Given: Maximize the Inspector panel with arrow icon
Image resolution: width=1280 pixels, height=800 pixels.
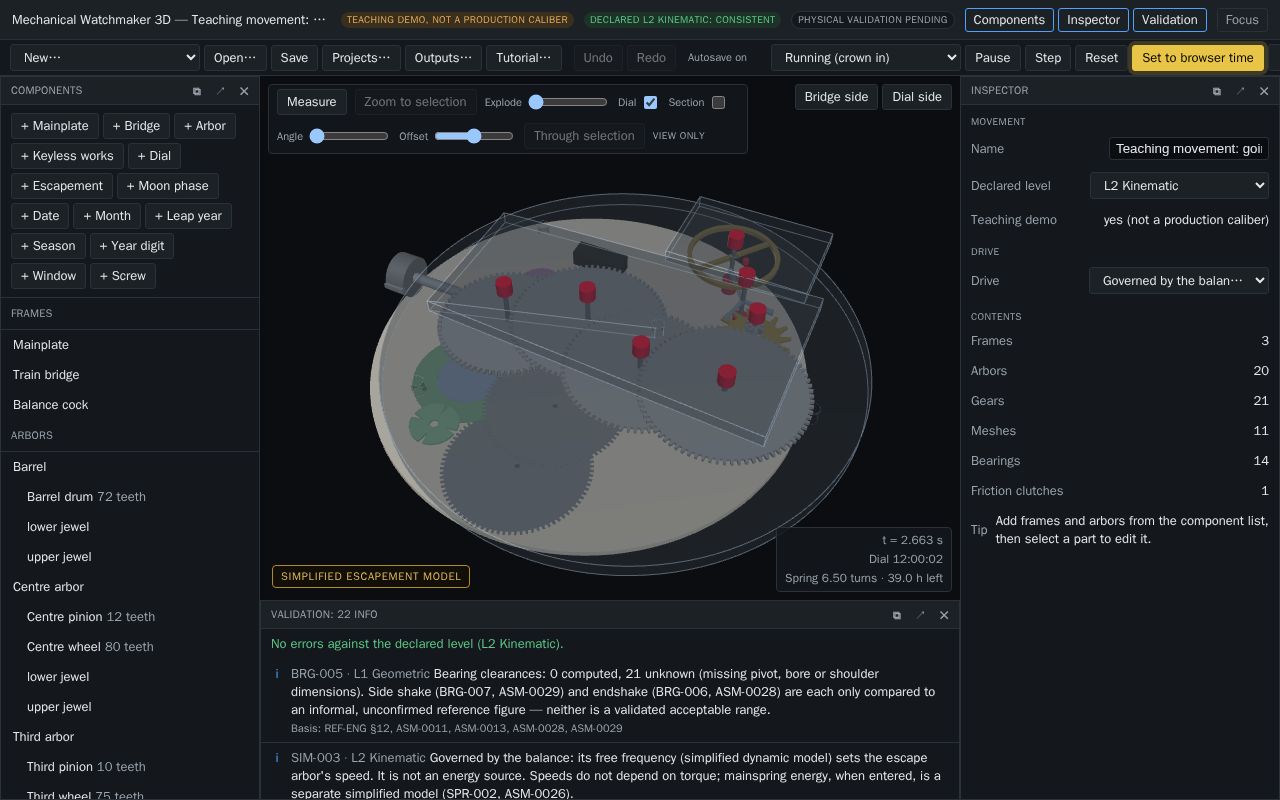Looking at the screenshot, I should (x=1241, y=91).
